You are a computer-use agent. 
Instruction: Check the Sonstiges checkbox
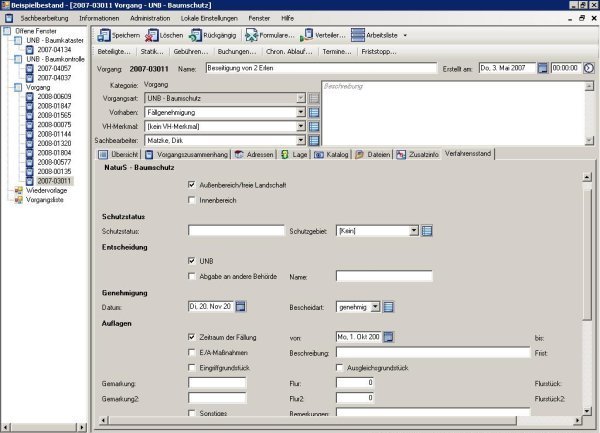(x=192, y=413)
